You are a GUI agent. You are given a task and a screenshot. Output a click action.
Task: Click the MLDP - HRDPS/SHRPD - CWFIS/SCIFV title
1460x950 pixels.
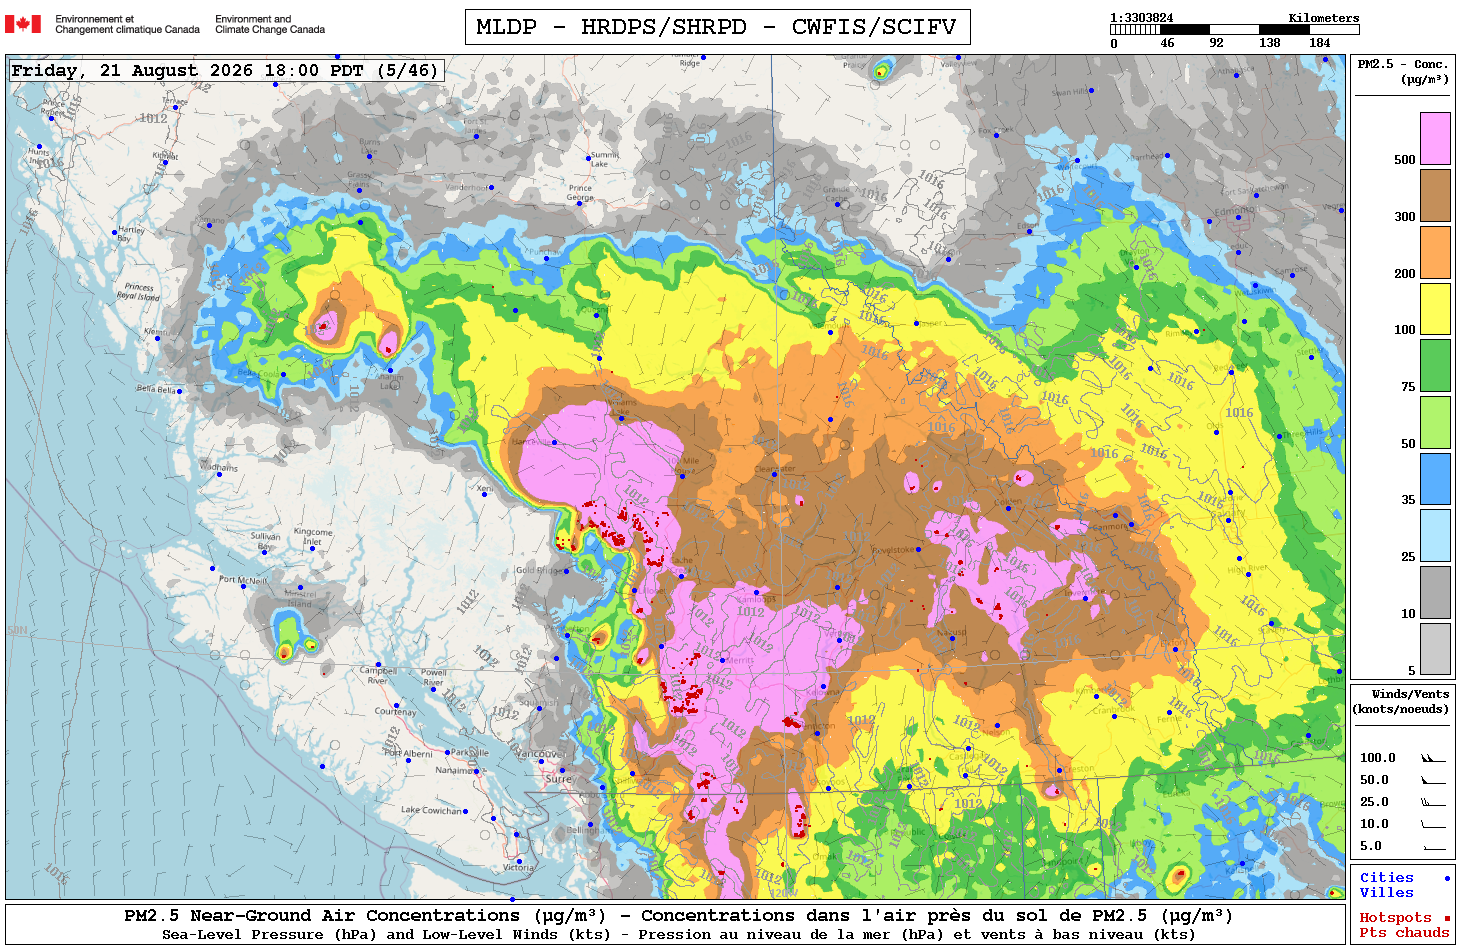(x=717, y=27)
